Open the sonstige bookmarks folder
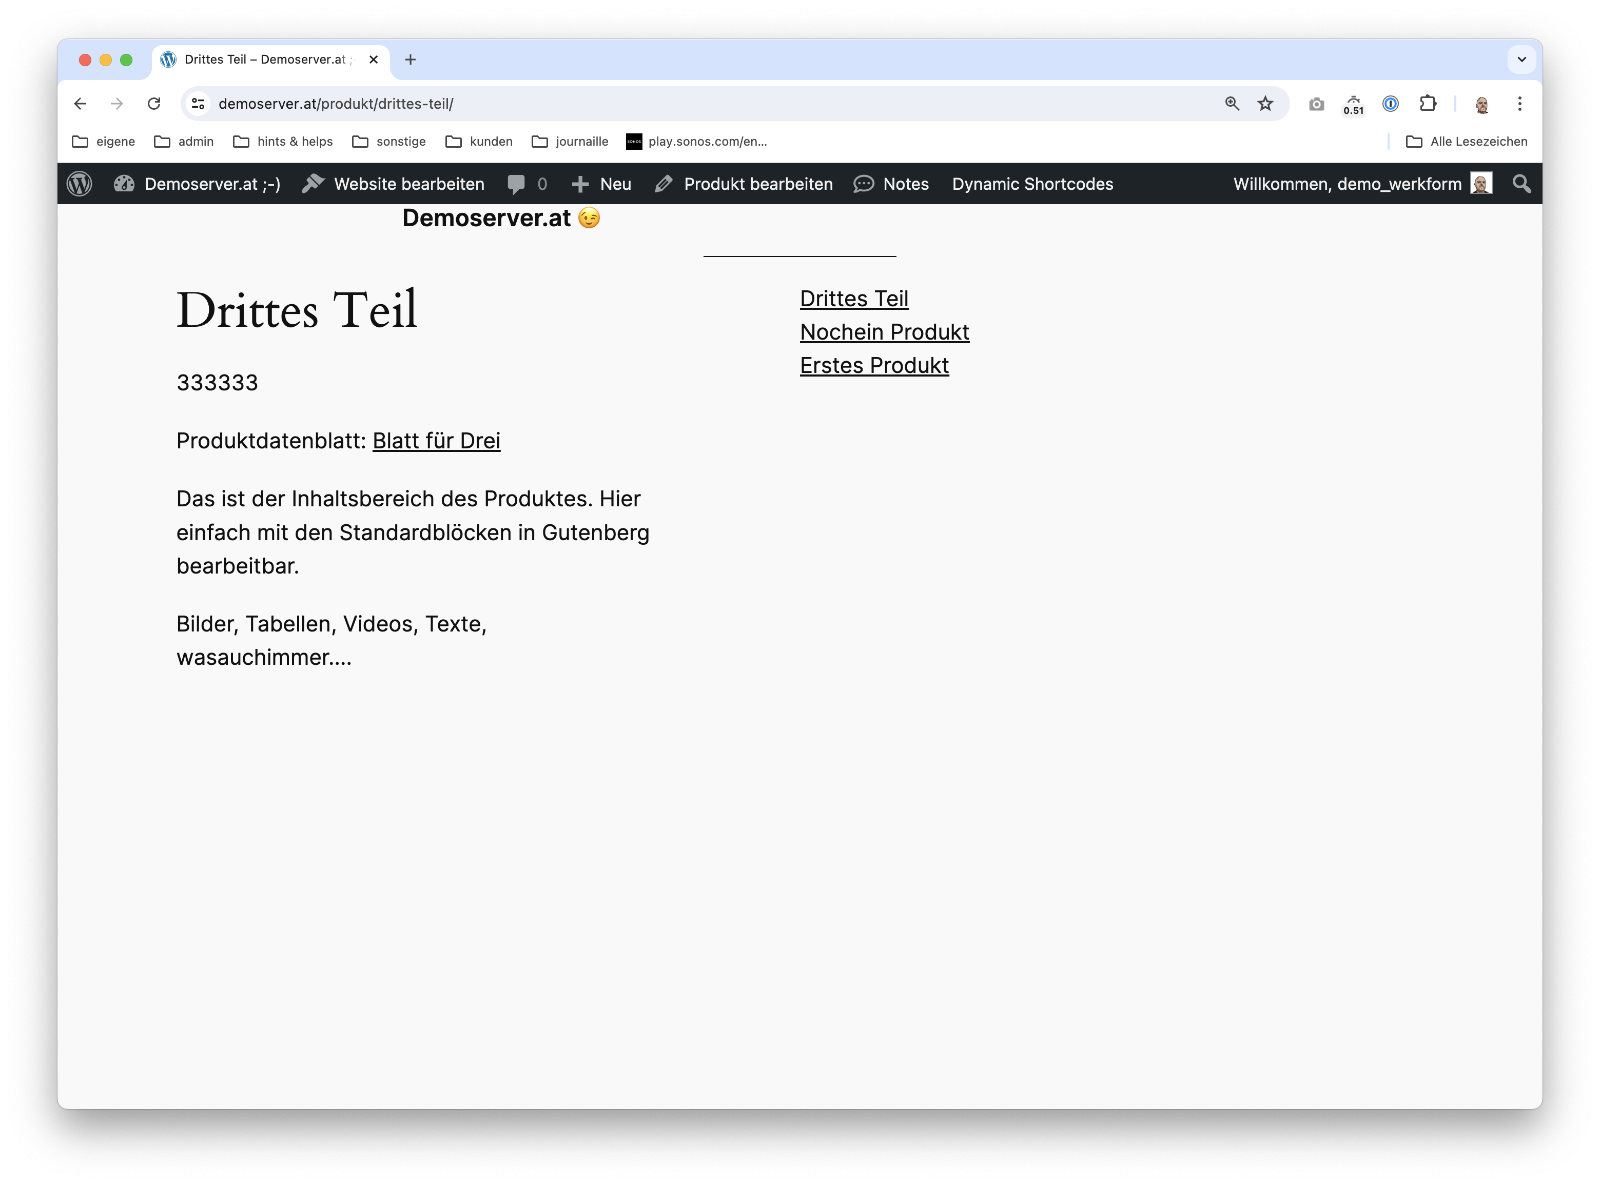 (389, 142)
